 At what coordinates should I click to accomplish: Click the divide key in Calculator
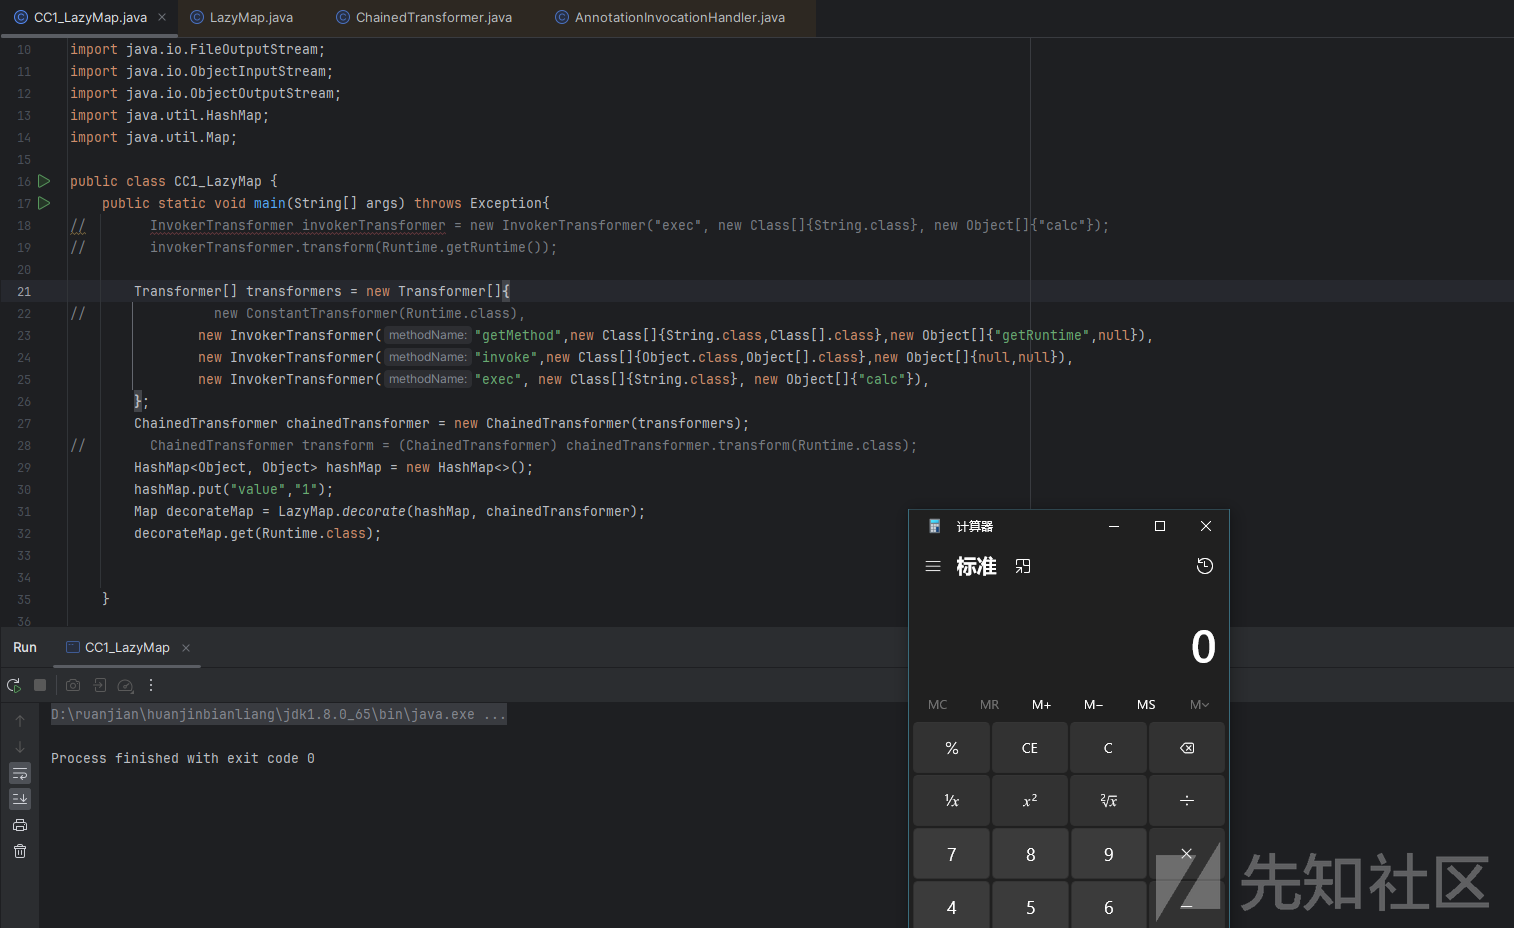click(x=1187, y=801)
